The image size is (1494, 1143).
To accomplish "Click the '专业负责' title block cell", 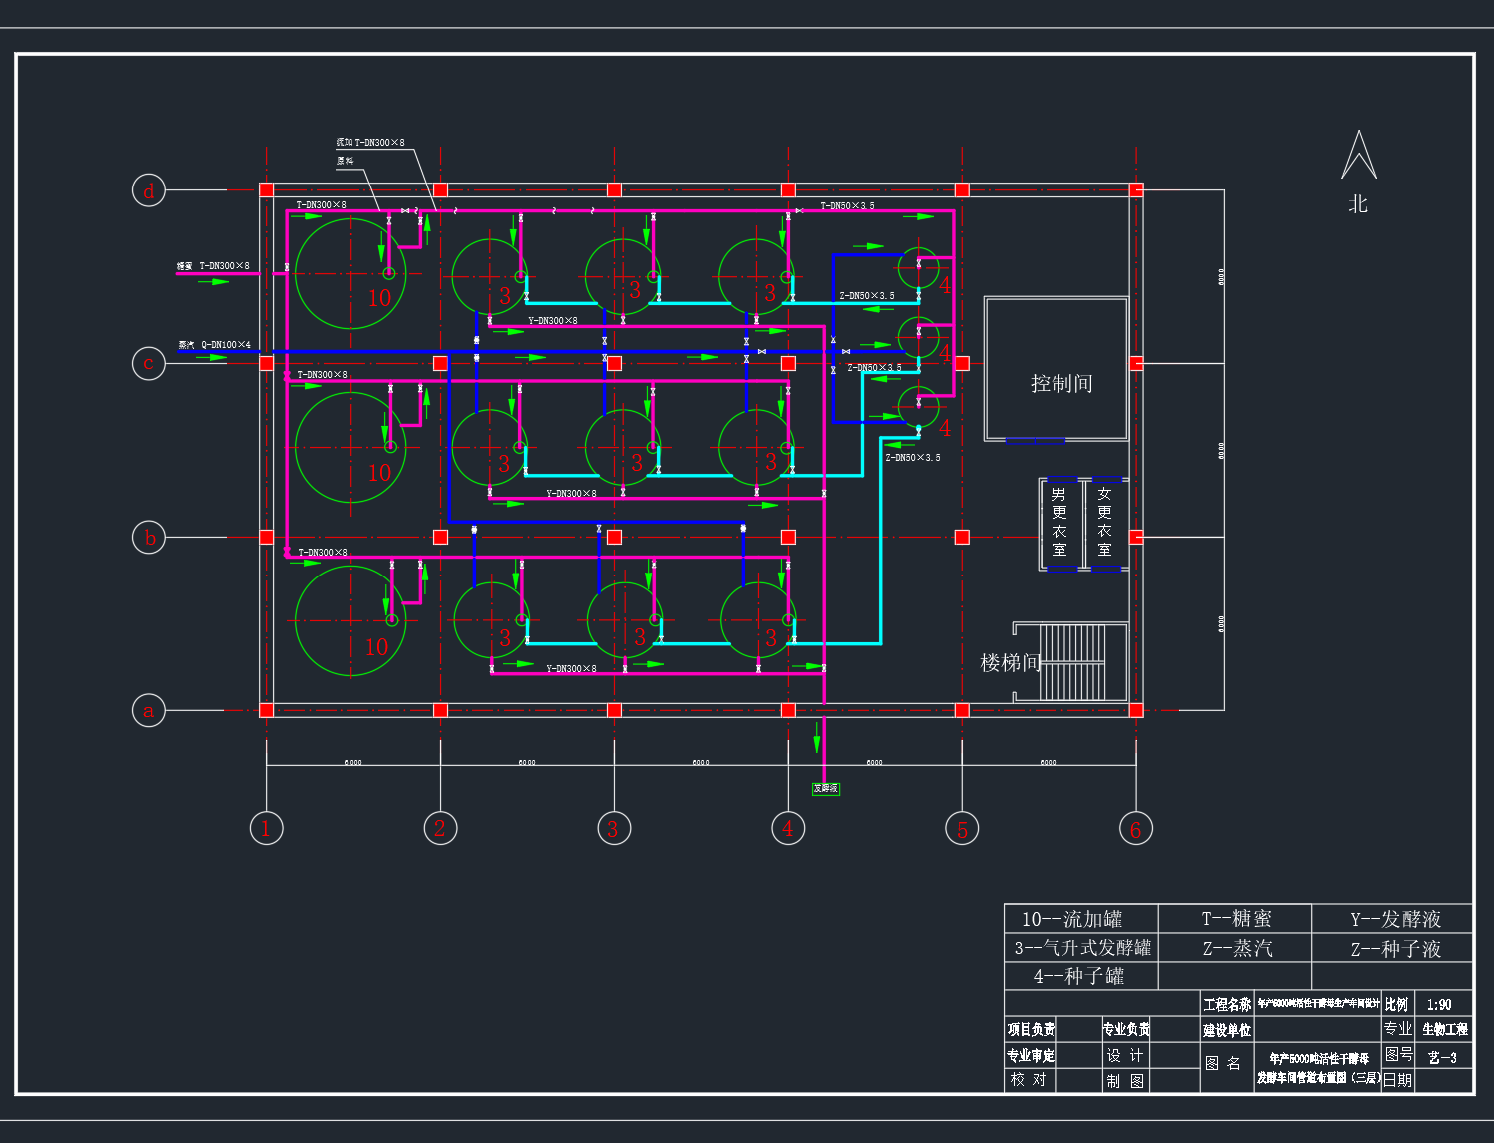I will (1126, 1029).
